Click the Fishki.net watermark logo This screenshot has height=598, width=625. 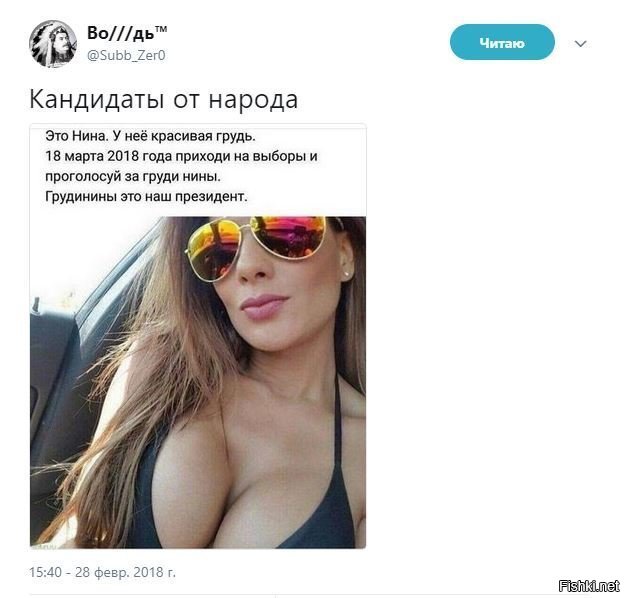pyautogui.click(x=589, y=586)
